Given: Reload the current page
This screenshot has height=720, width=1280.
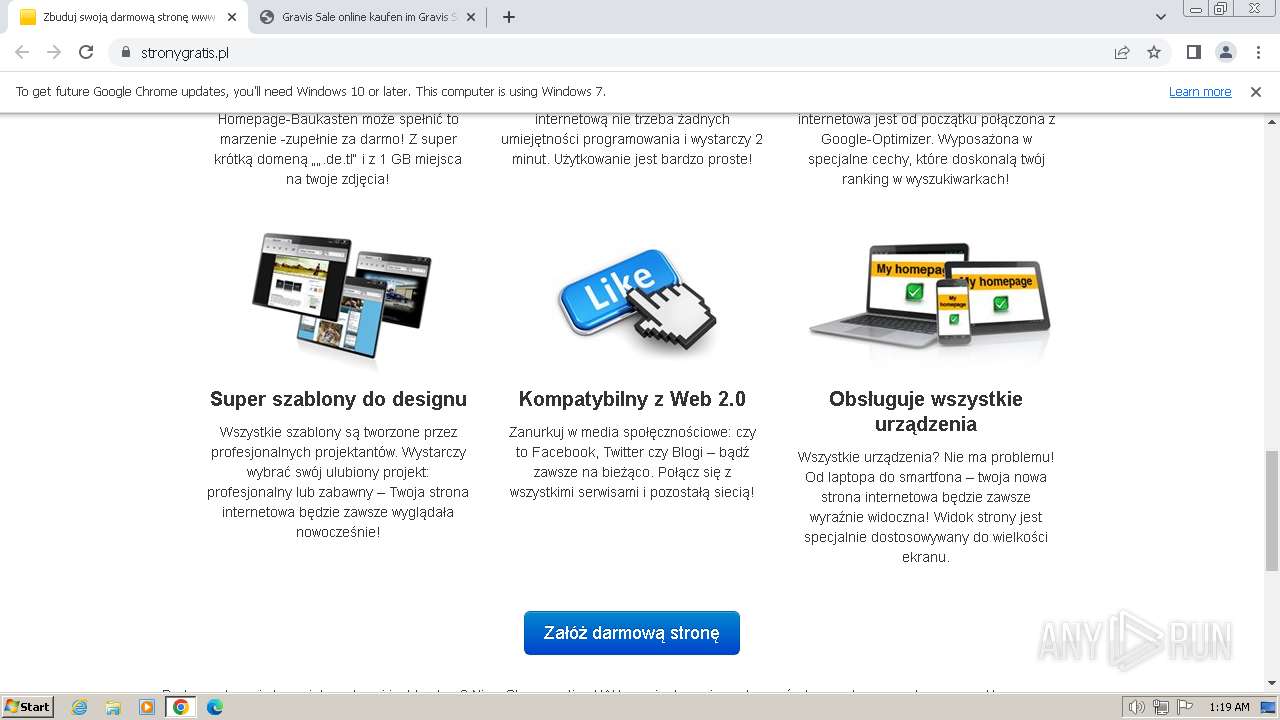Looking at the screenshot, I should tap(86, 52).
